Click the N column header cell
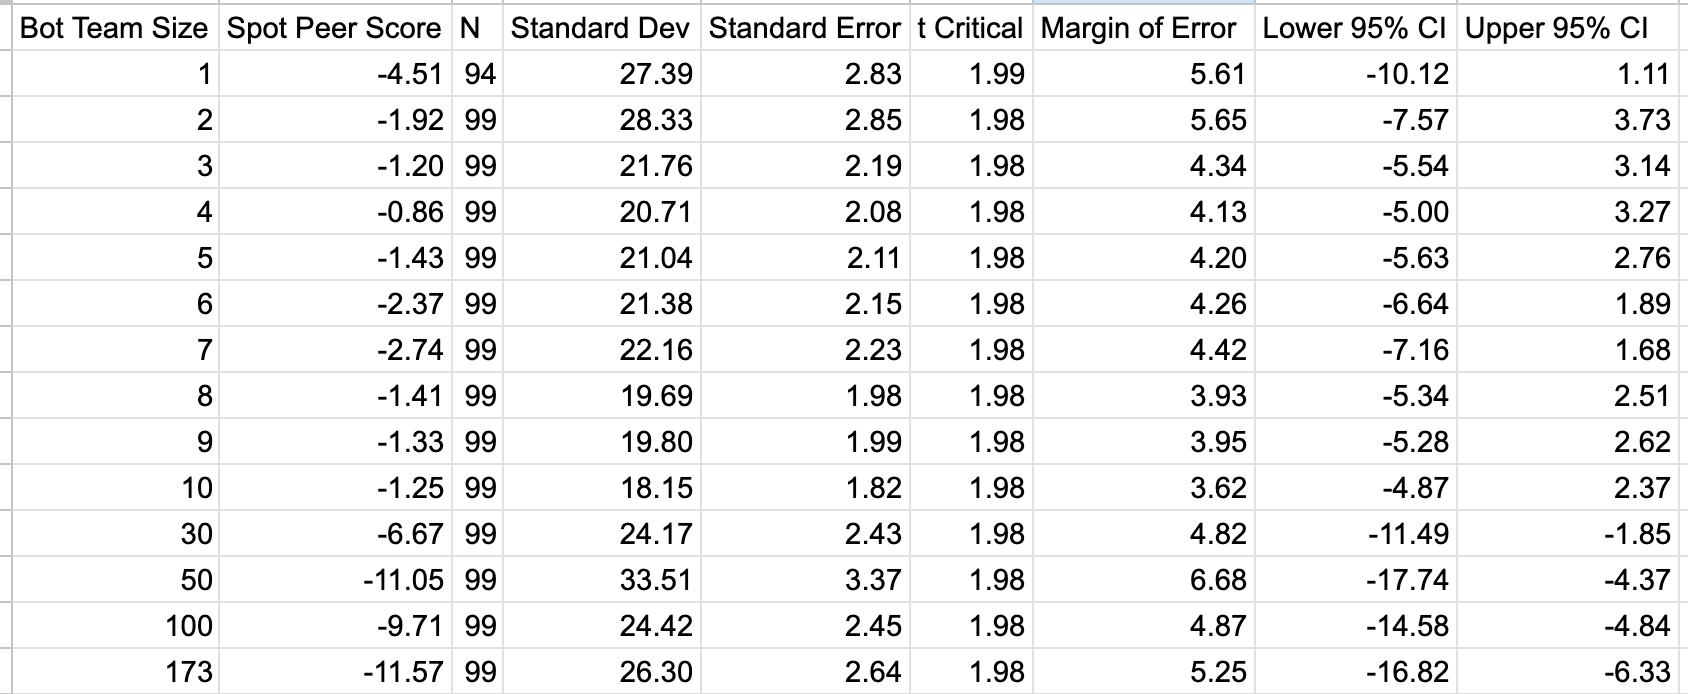1688x694 pixels. [479, 28]
